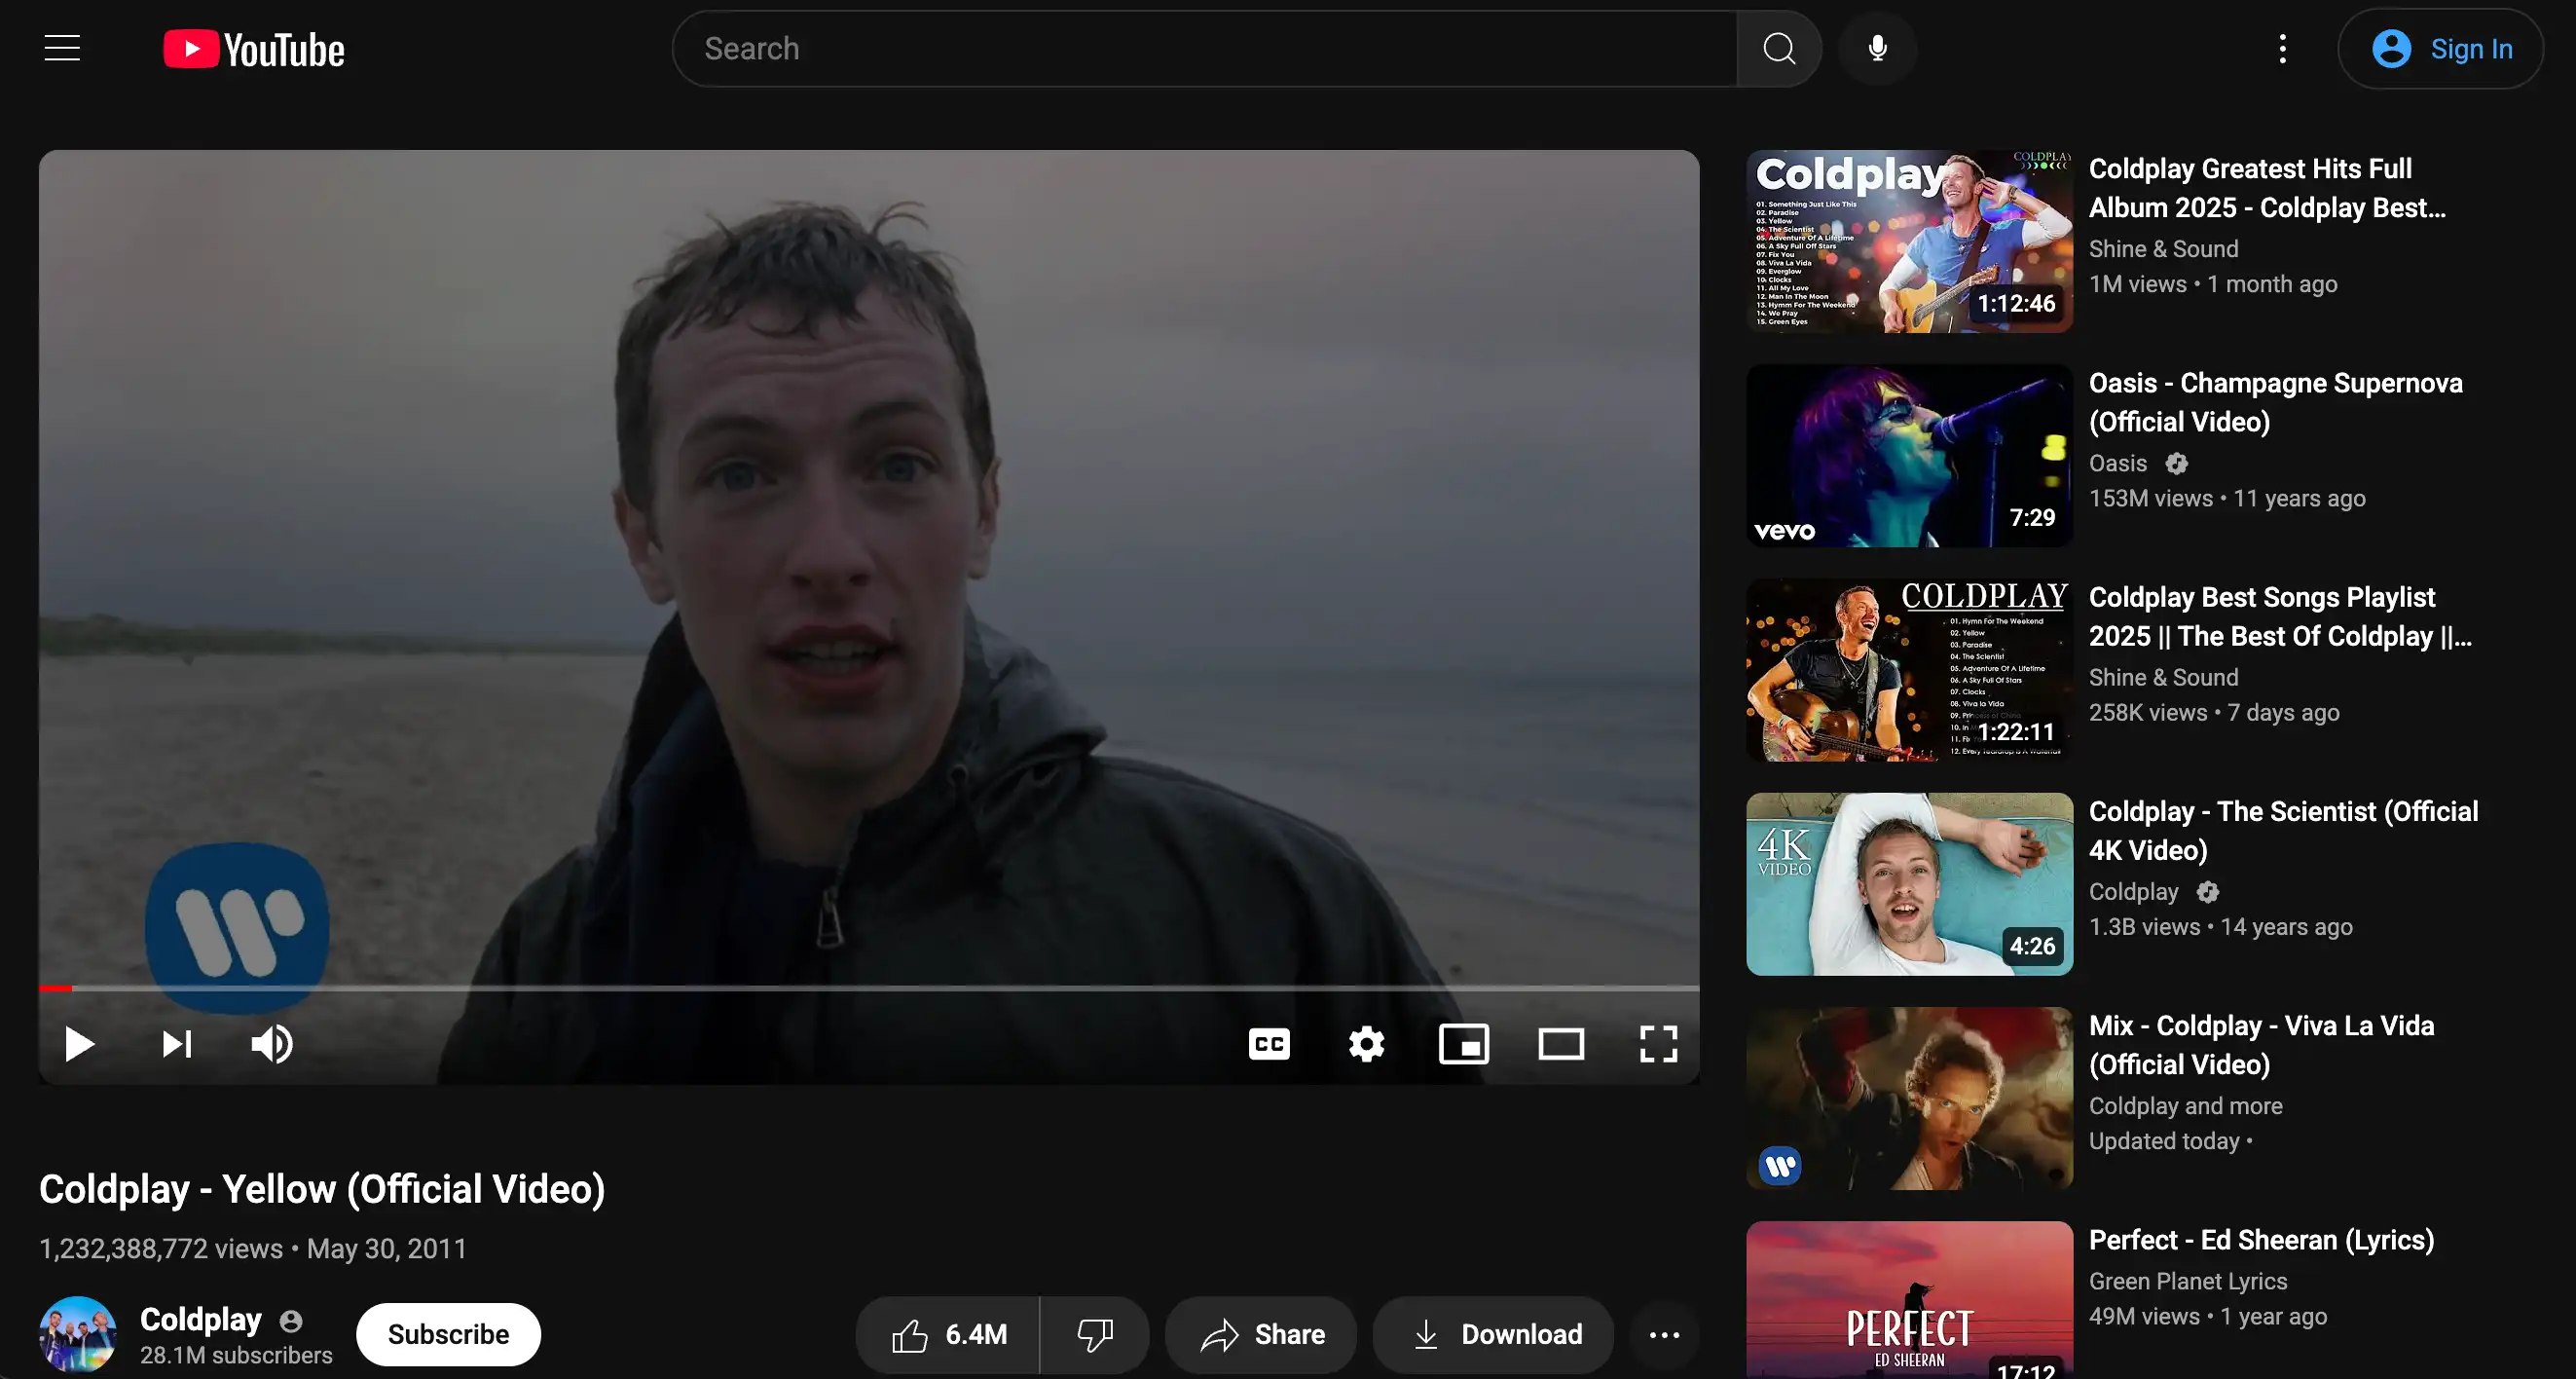Focus the Search input field
This screenshot has width=2576, height=1379.
(1205, 48)
